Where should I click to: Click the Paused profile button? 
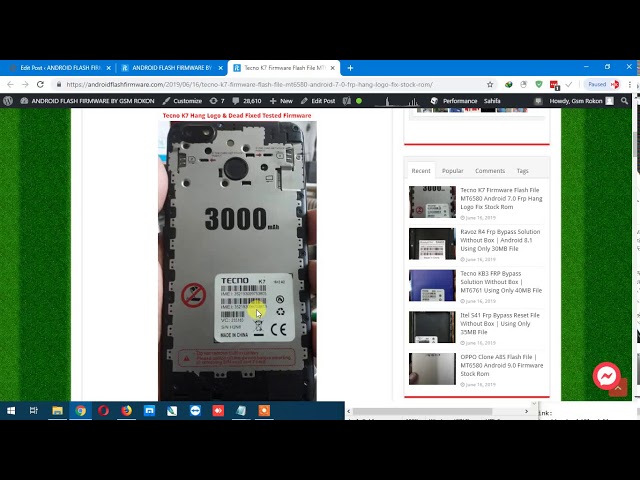click(603, 84)
